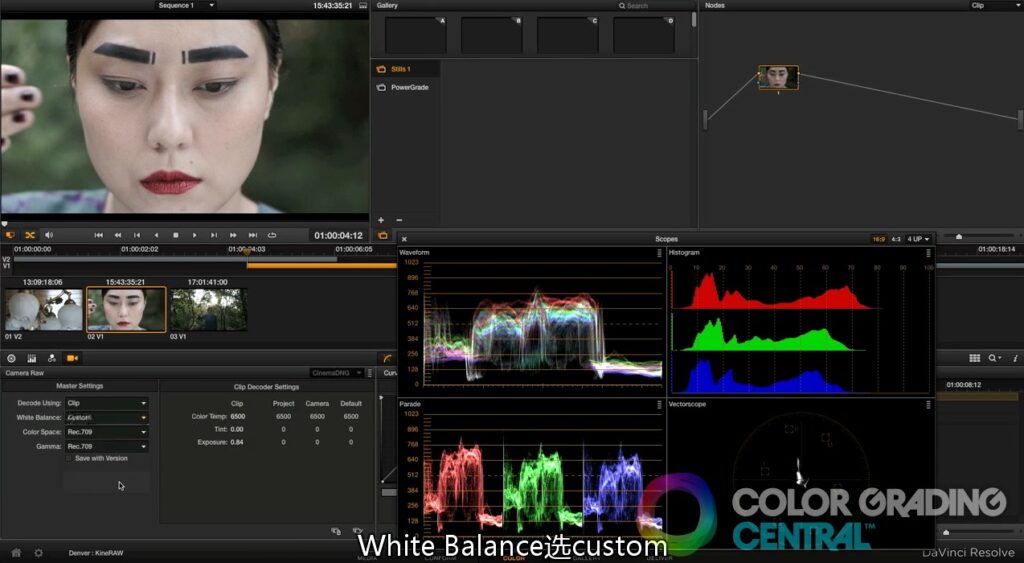This screenshot has height=563, width=1024.
Task: Open the Camera Raw palette icon
Action: tap(72, 359)
